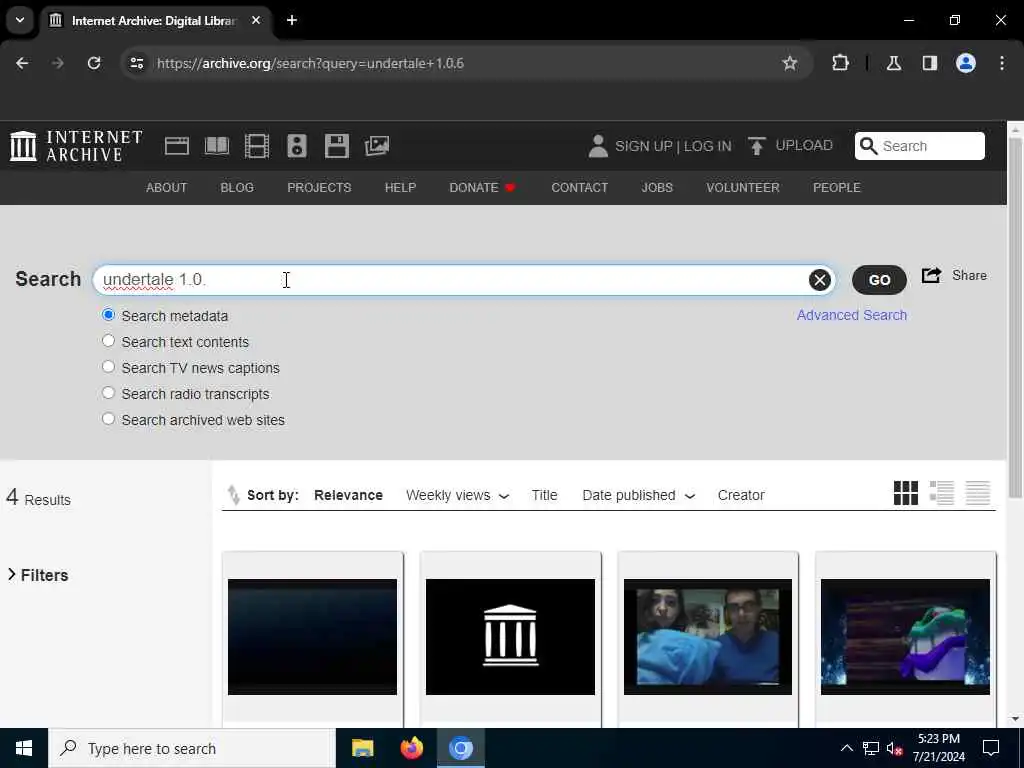Open the ABOUT menu item
This screenshot has width=1024, height=768.
pyautogui.click(x=167, y=187)
